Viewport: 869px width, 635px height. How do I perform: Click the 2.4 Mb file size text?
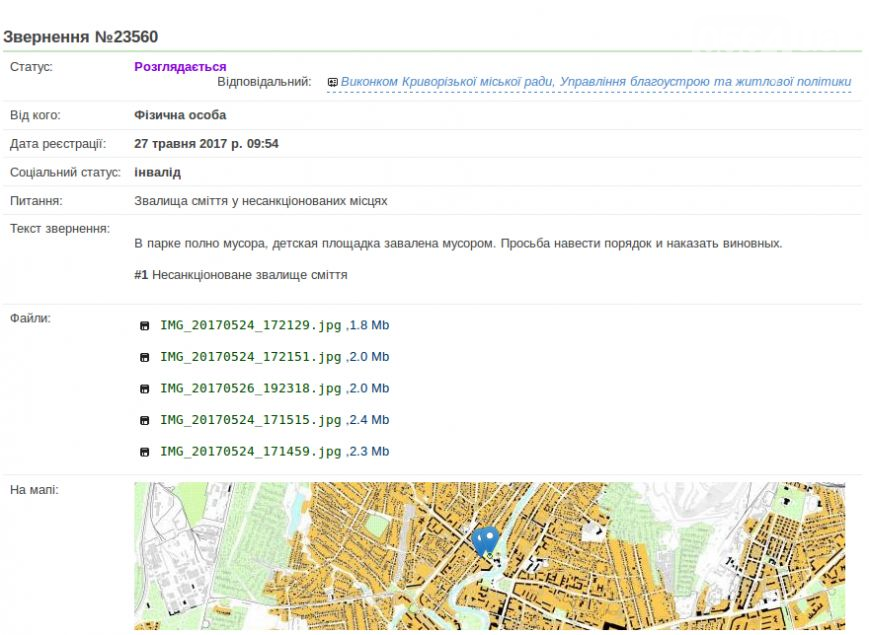pos(369,420)
